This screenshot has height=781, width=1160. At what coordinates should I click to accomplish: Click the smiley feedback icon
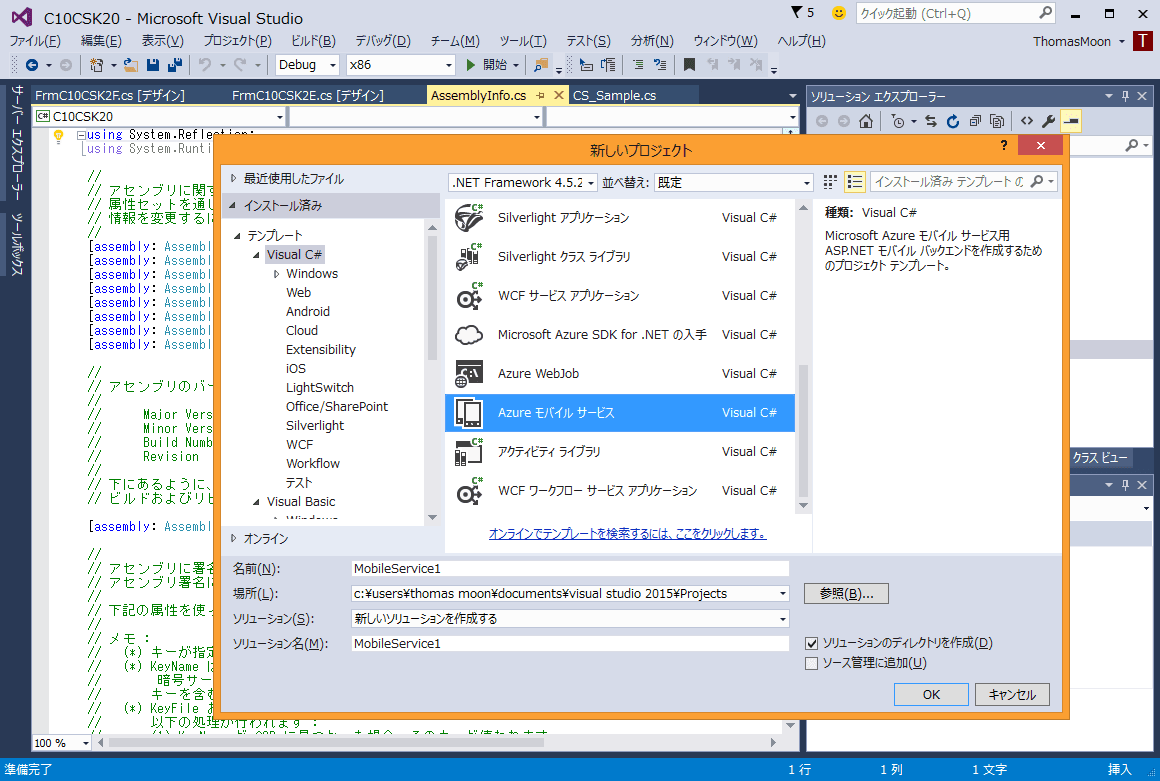coord(838,13)
